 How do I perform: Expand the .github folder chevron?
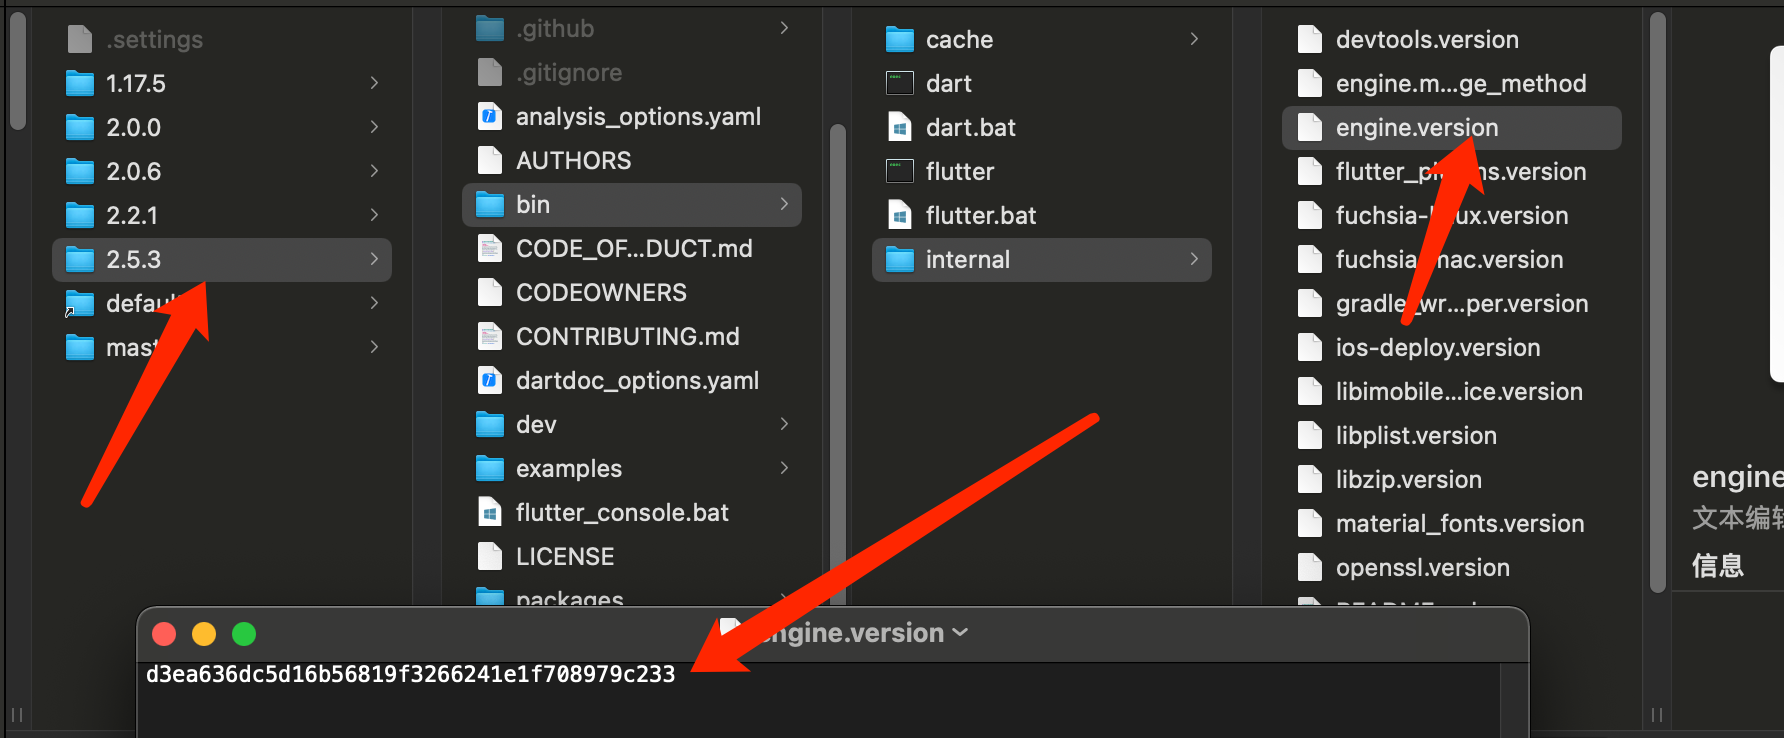[x=784, y=28]
